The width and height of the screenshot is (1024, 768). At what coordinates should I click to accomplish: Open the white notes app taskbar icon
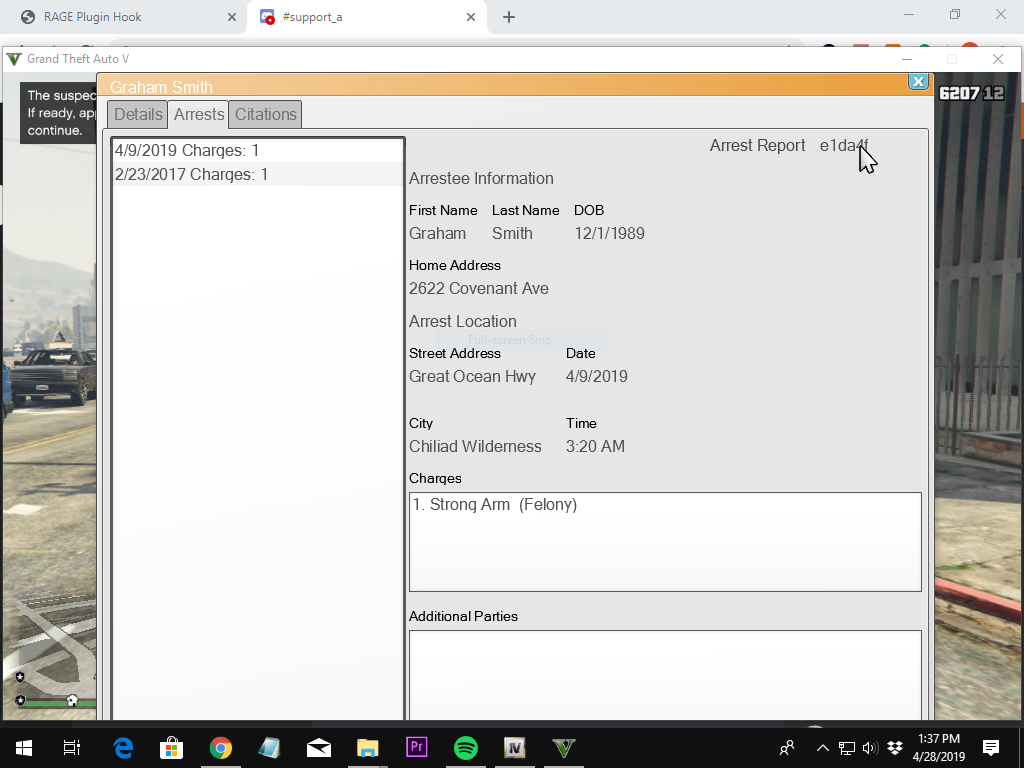[270, 748]
